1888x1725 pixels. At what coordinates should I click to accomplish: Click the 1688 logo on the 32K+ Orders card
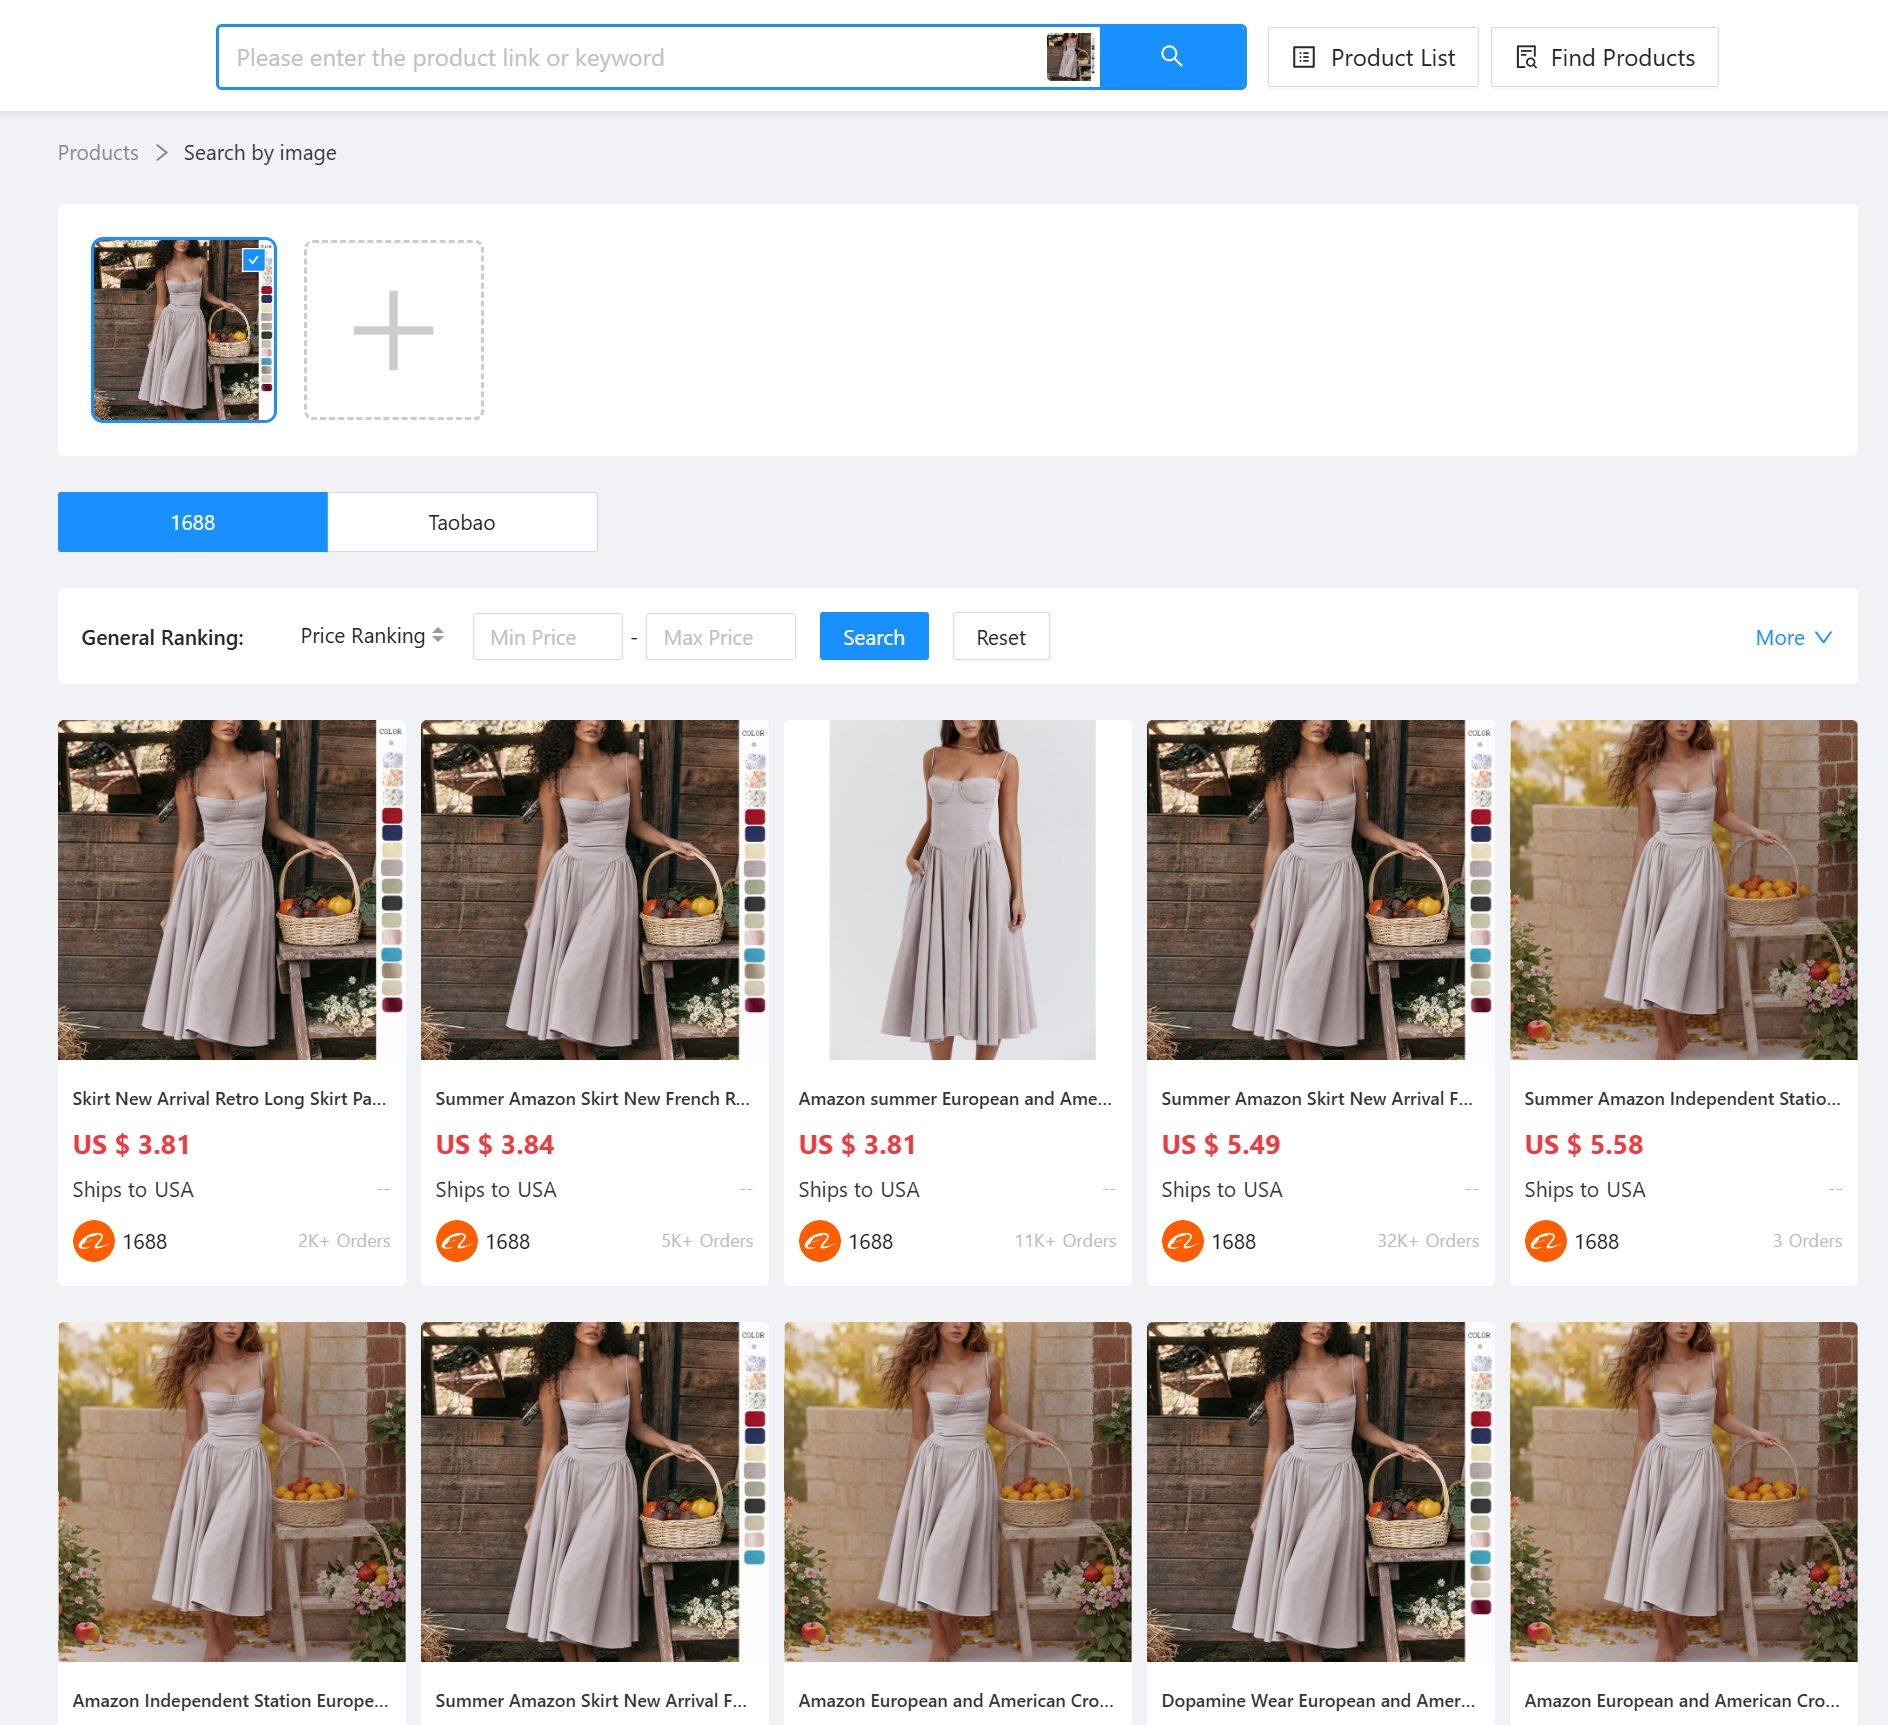point(1183,1241)
